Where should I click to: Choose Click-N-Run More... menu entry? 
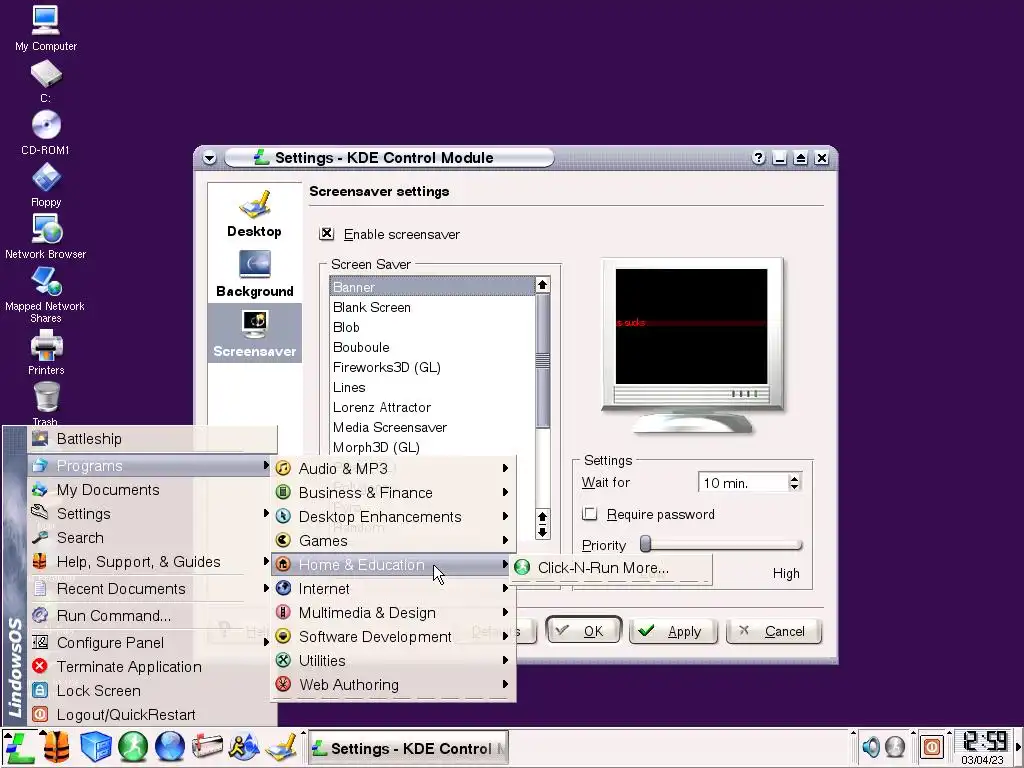pyautogui.click(x=611, y=568)
